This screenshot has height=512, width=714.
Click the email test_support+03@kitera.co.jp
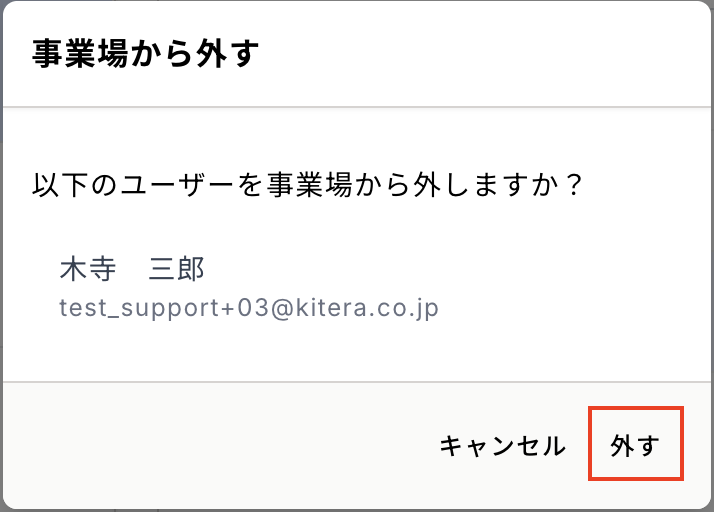click(249, 307)
